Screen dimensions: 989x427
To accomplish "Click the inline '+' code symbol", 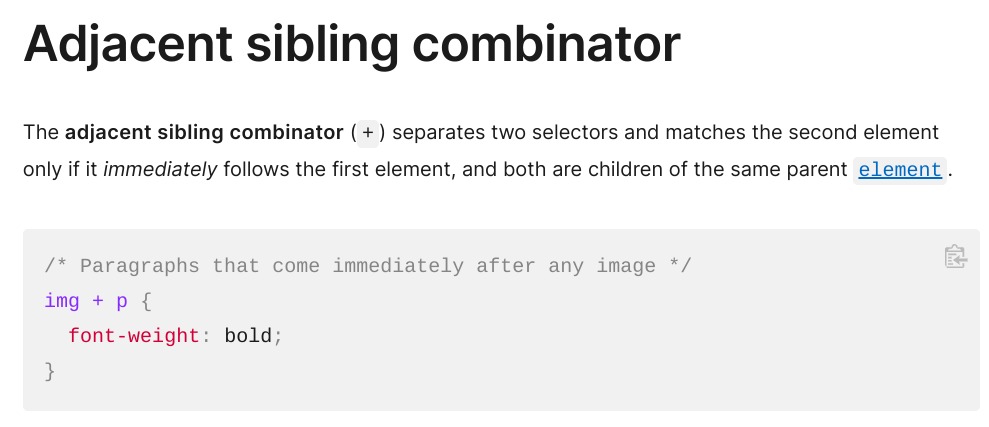I will tap(368, 133).
